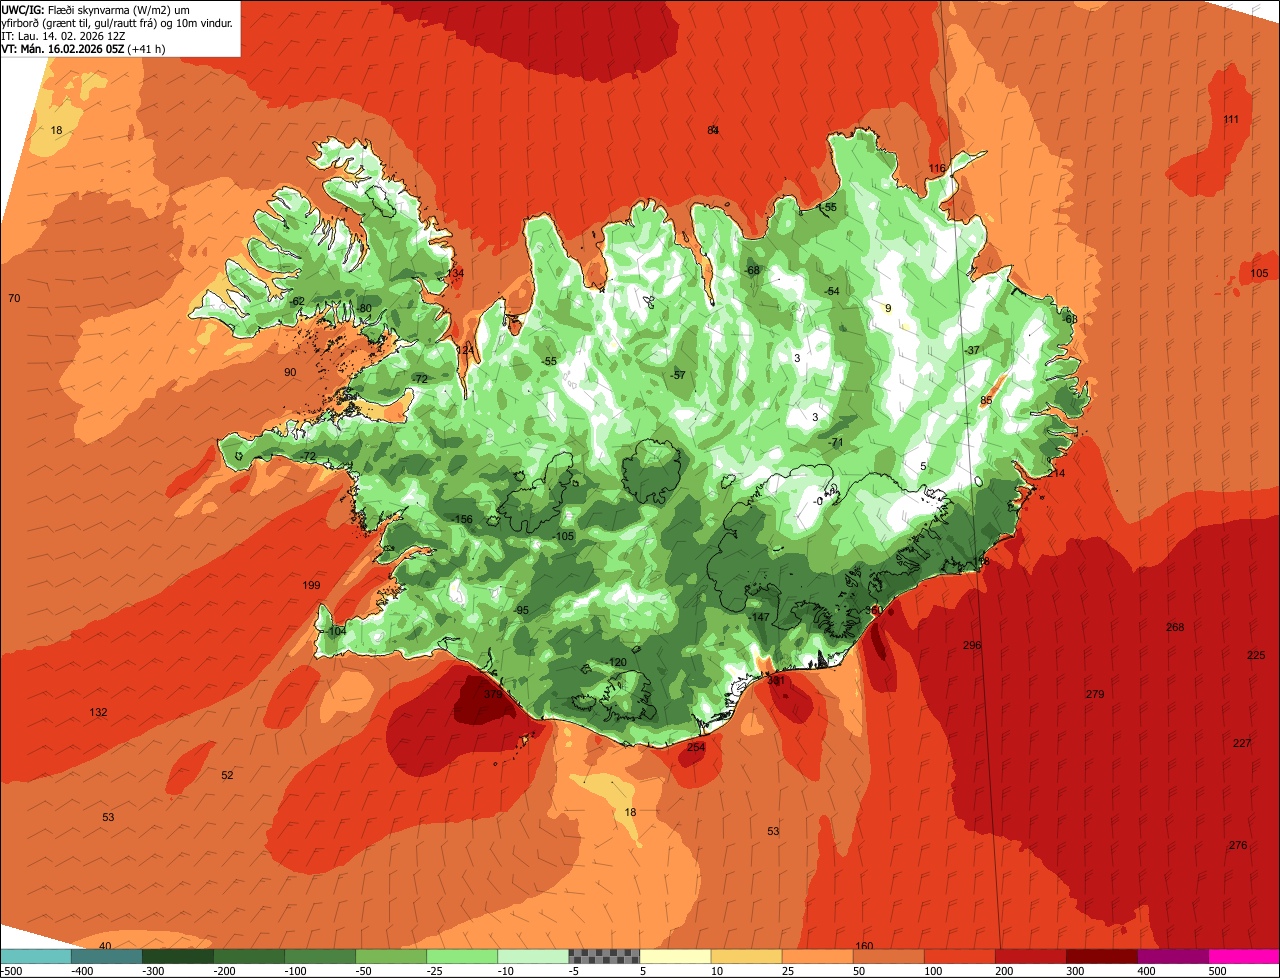
Task: Click the header line 'IT: Lau. 14. 02. 2026 12Z'
Action: click(x=63, y=35)
